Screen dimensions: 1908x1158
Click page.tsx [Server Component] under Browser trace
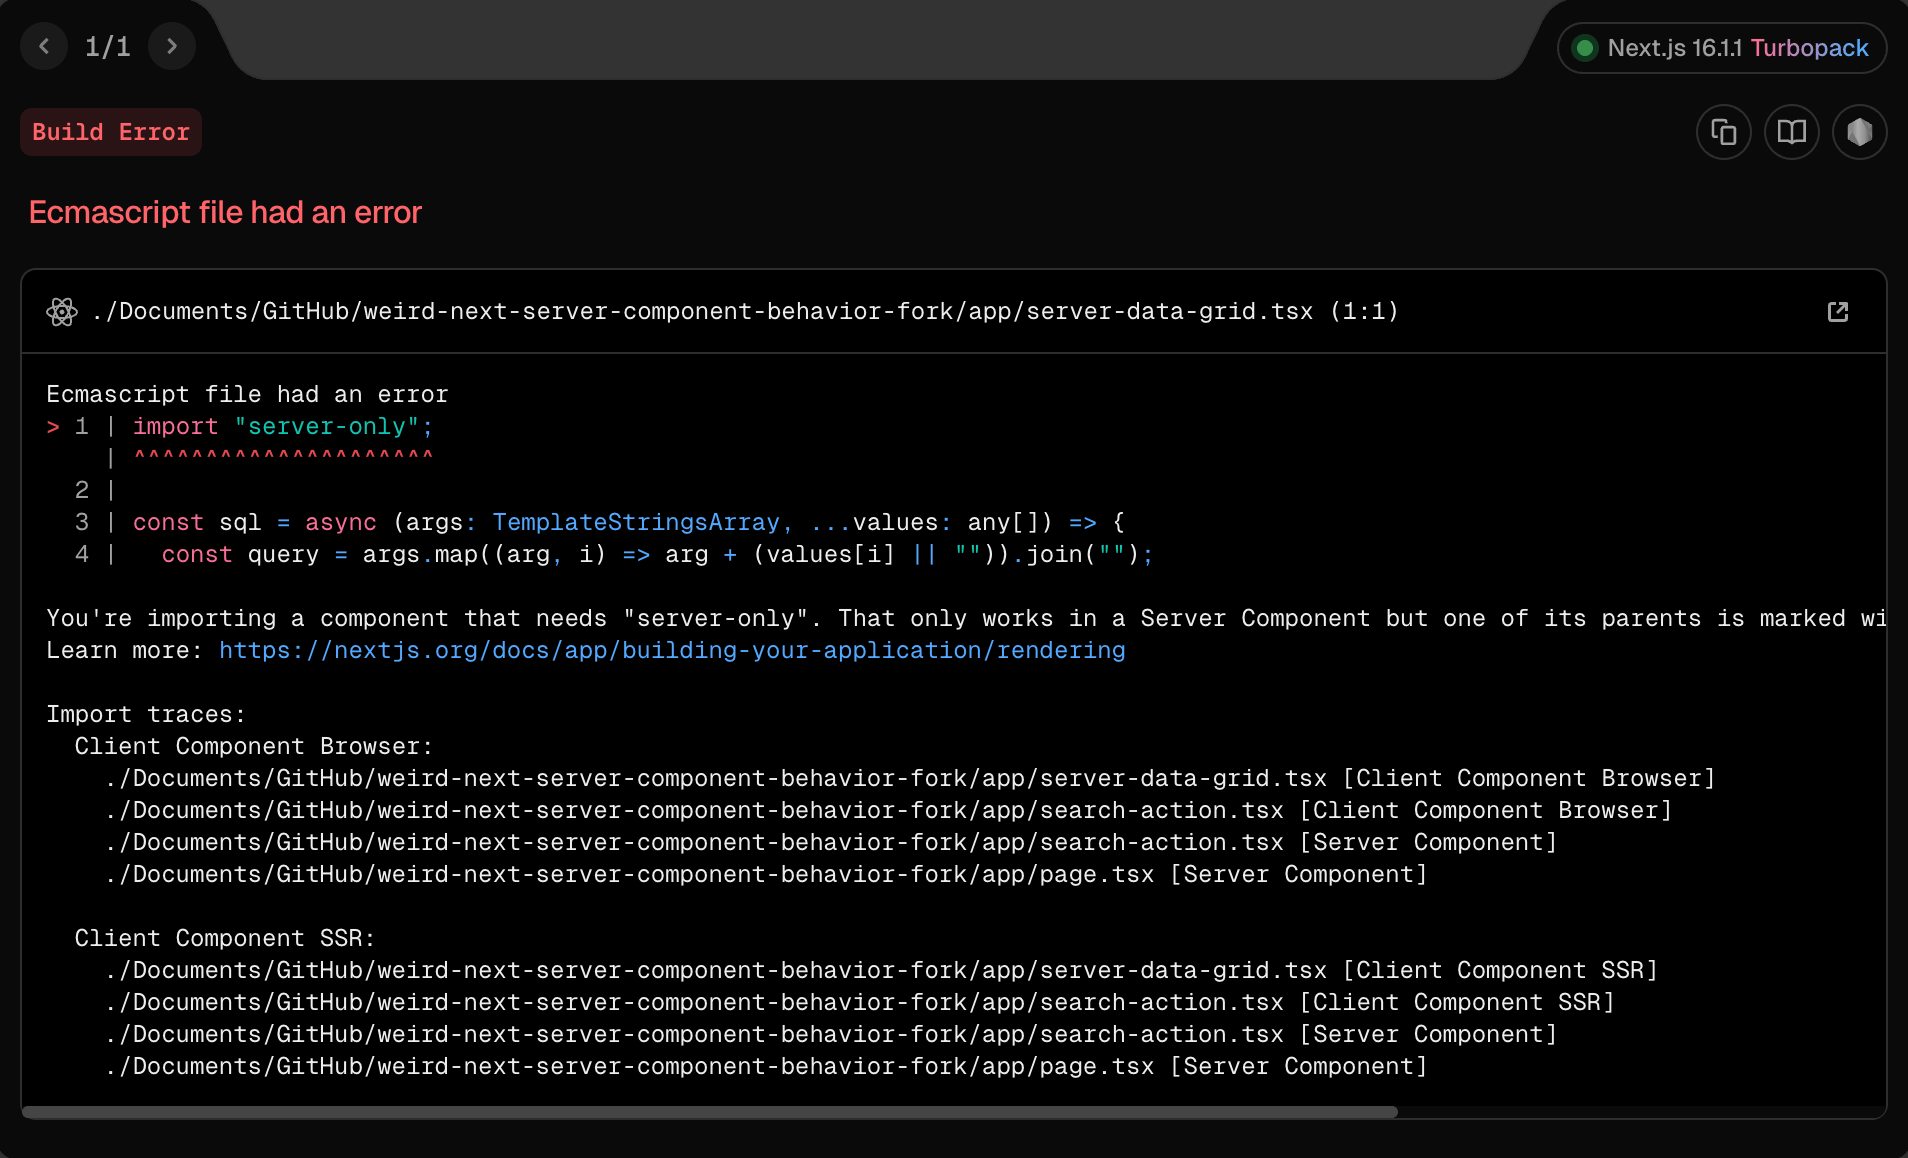point(766,874)
